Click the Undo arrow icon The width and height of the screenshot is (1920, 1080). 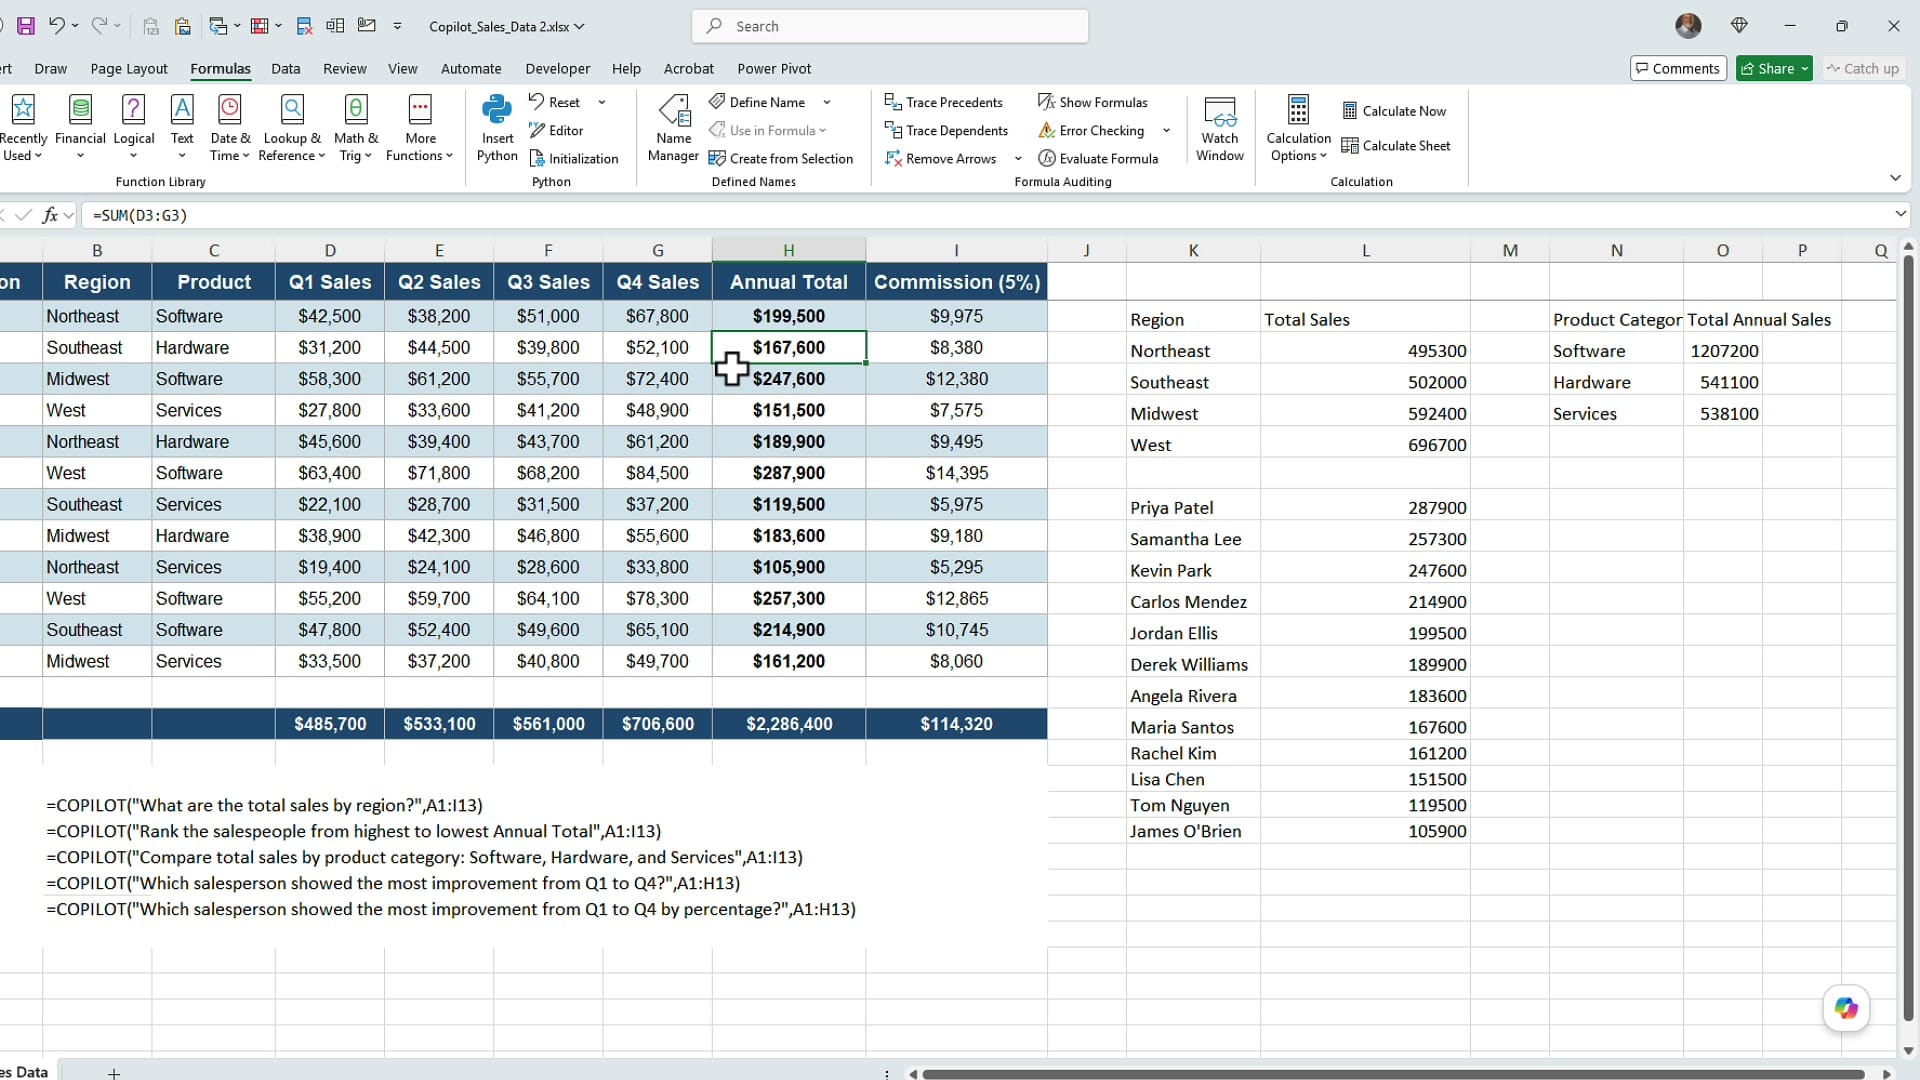tap(56, 26)
